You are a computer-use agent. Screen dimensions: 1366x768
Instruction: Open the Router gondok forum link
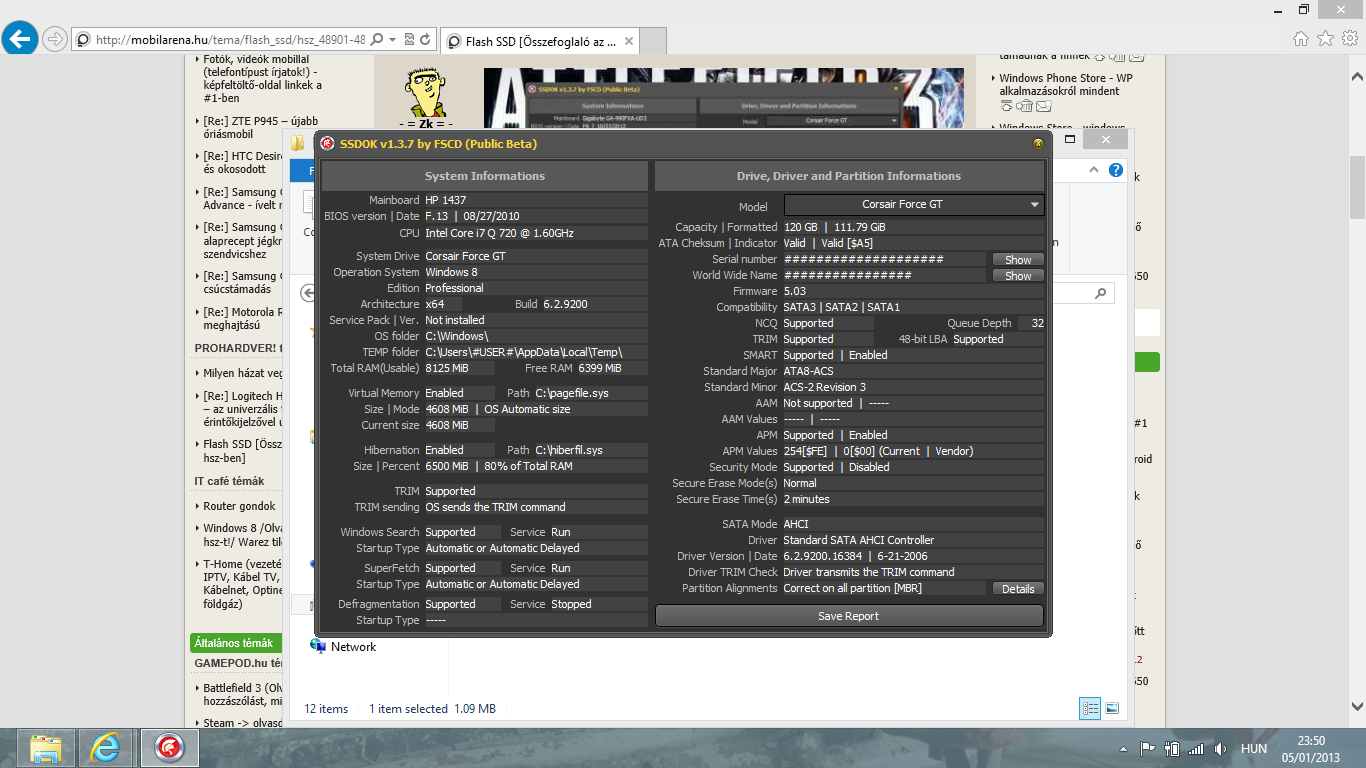239,506
